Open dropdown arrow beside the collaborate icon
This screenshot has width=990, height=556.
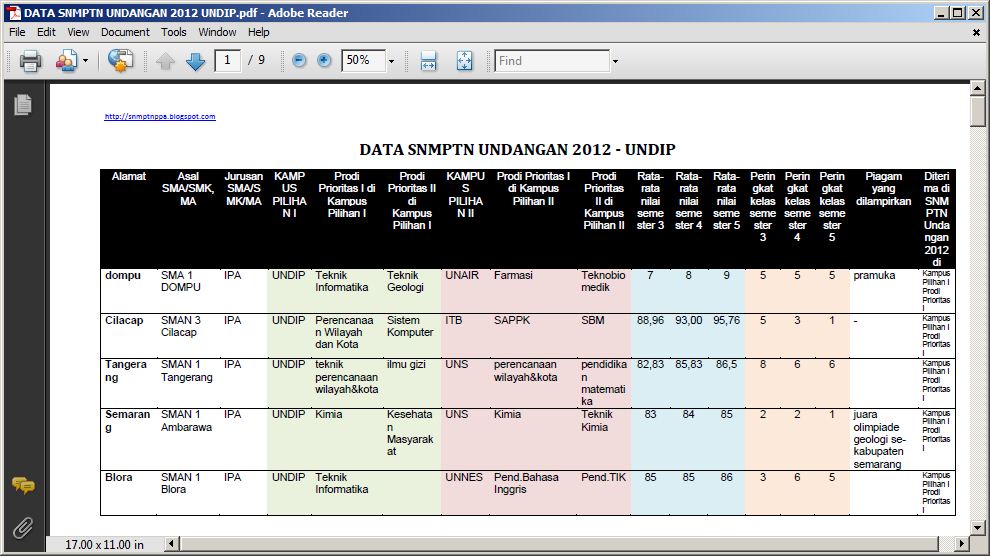pos(85,61)
